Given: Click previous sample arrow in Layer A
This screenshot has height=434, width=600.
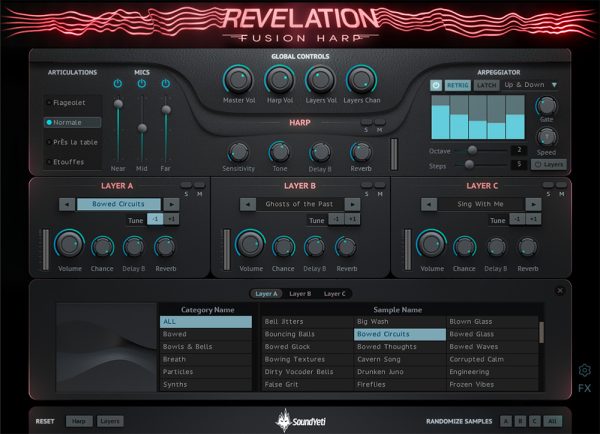Looking at the screenshot, I should [65, 204].
